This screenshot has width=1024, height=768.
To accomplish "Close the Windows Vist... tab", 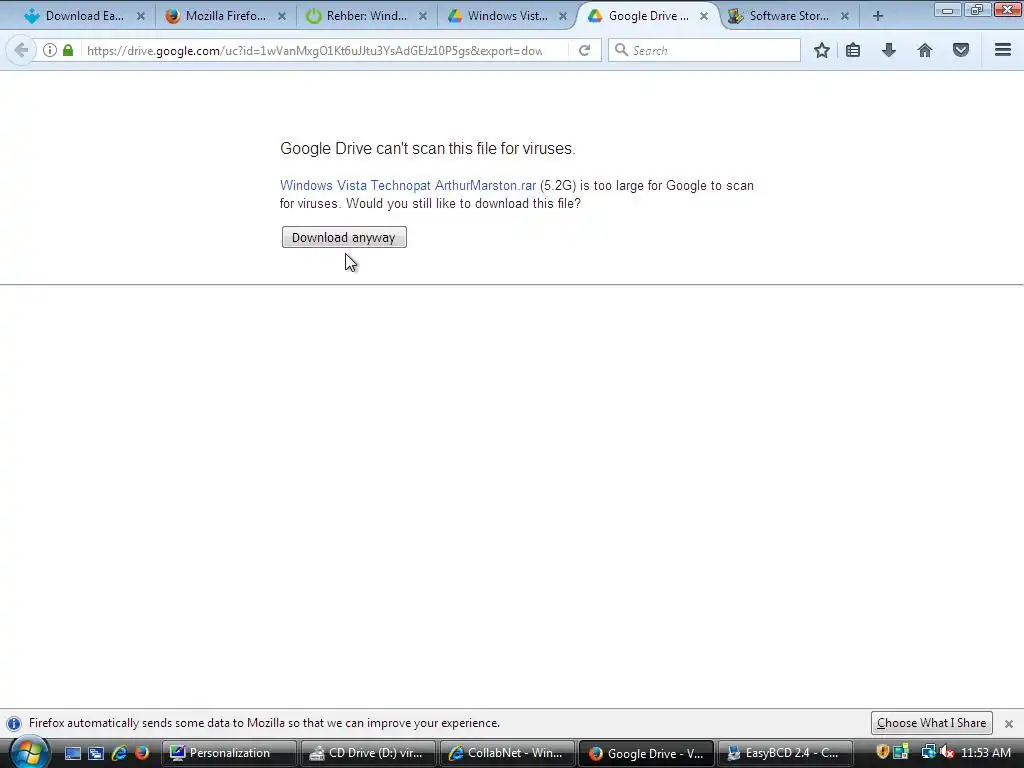I will click(x=563, y=16).
